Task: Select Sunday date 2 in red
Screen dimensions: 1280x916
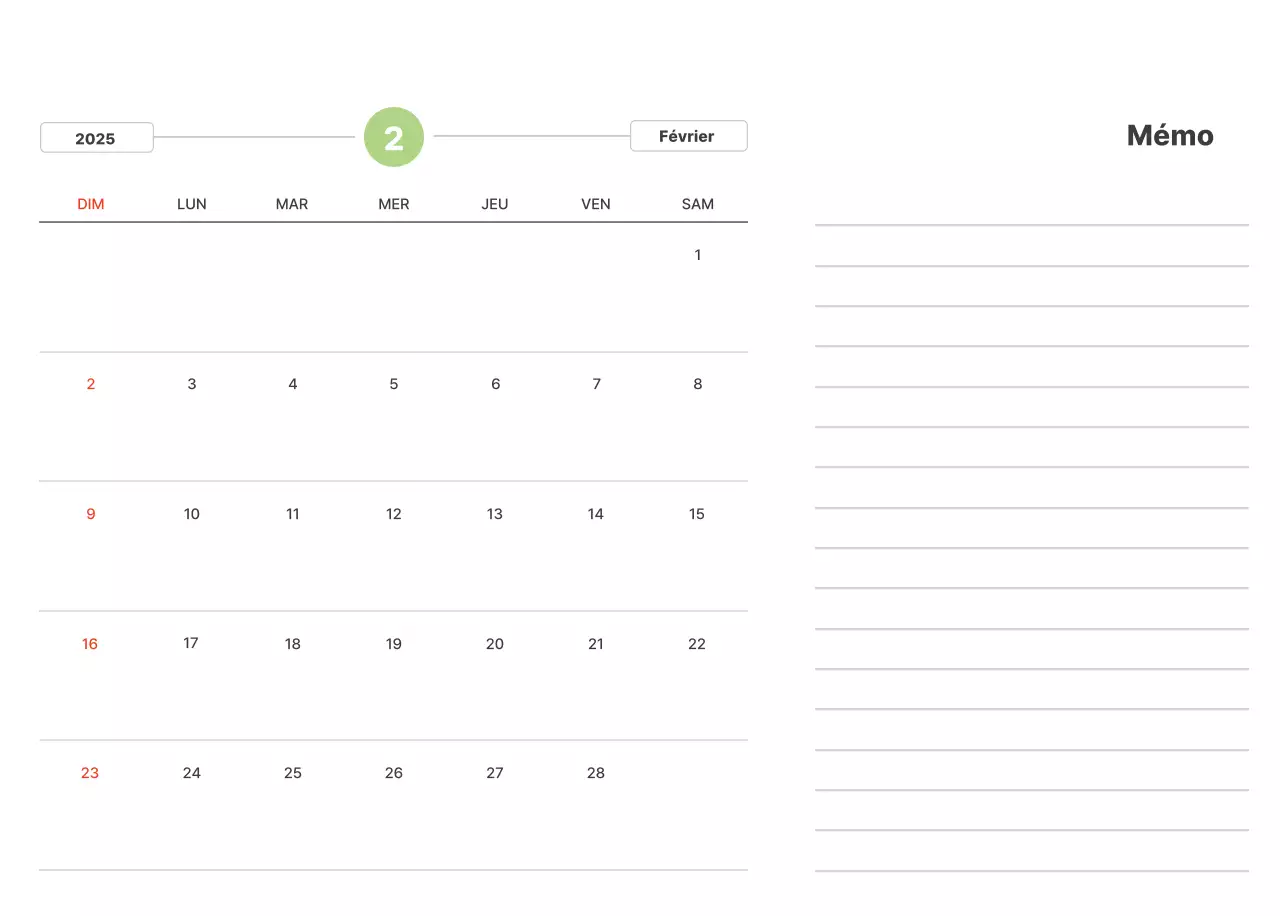Action: click(91, 384)
